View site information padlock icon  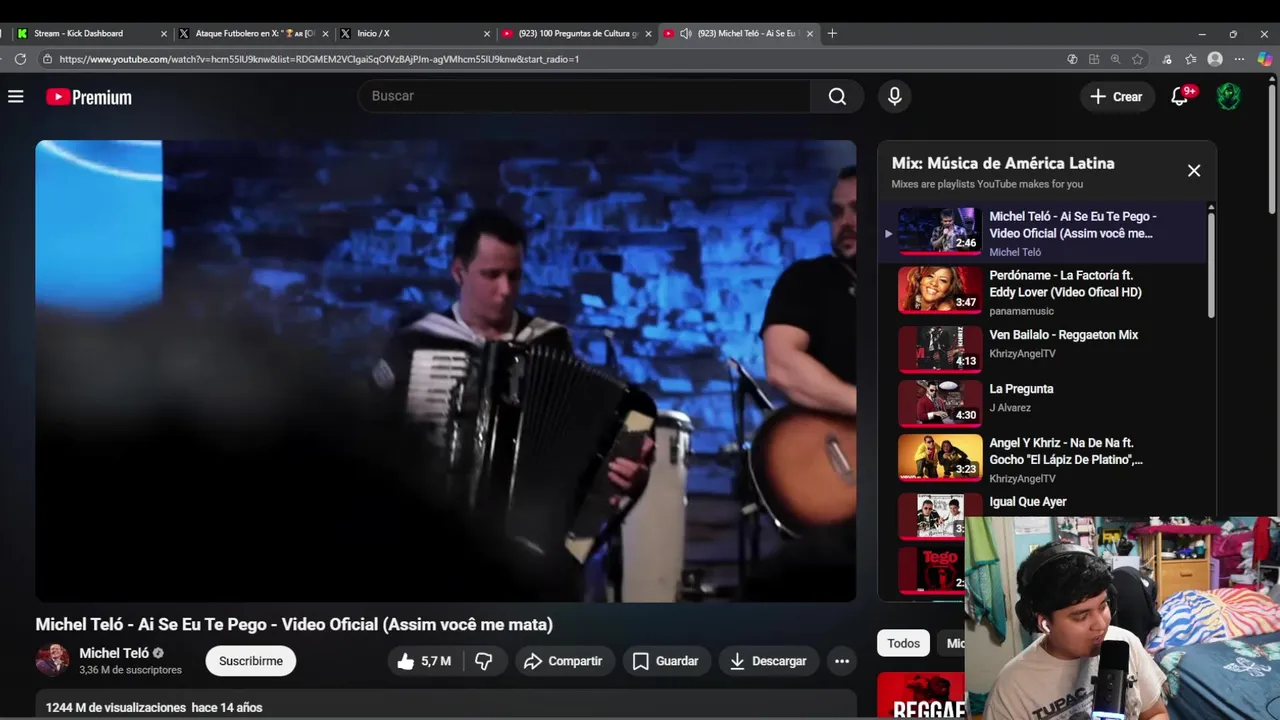47,59
